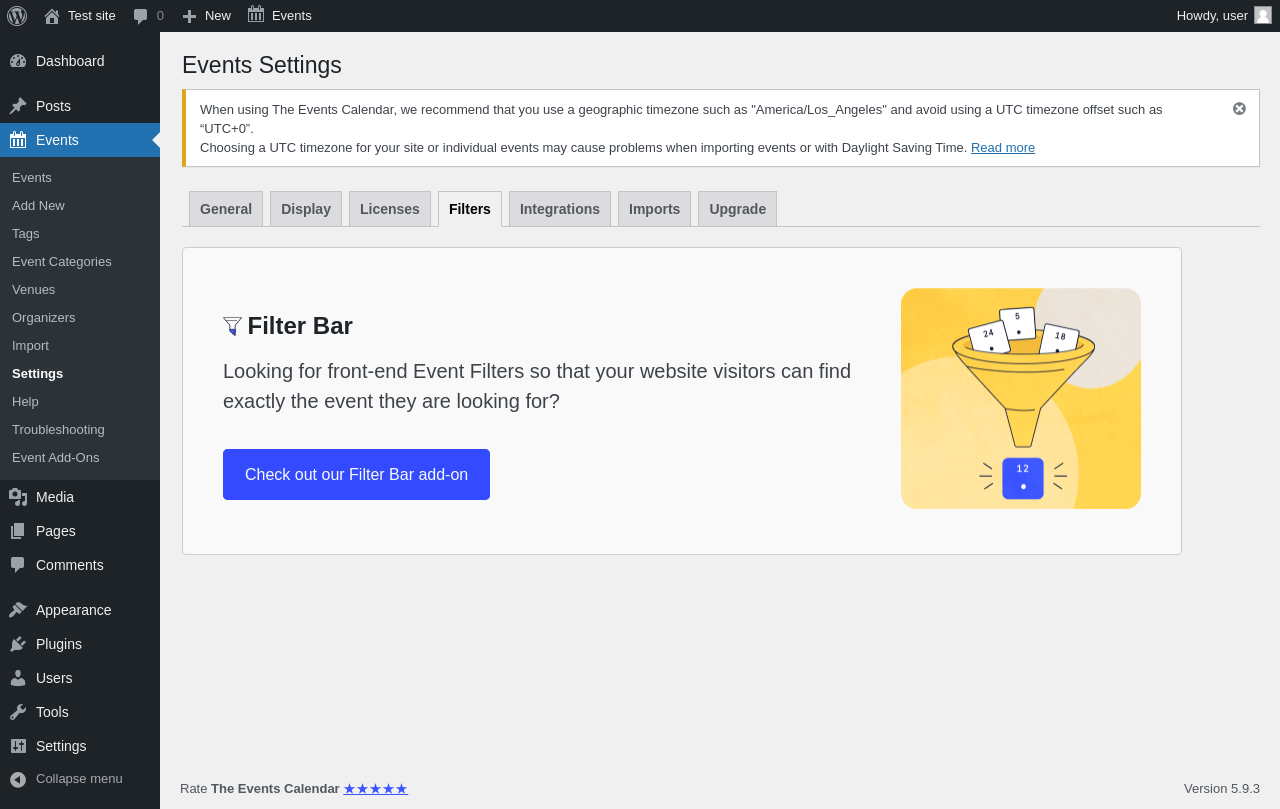
Task: Click the Pages icon in sidebar
Action: 18,531
